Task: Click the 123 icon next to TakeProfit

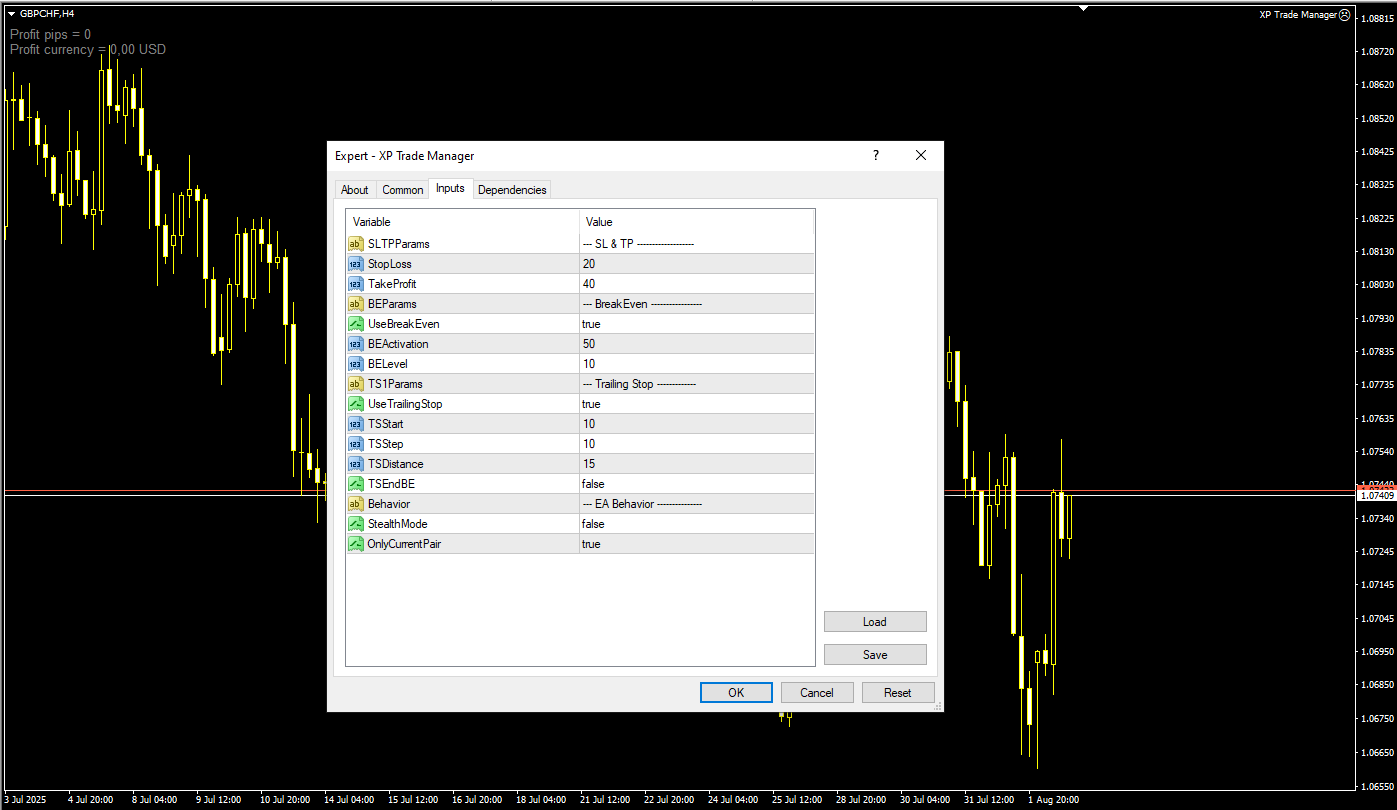Action: [x=355, y=283]
